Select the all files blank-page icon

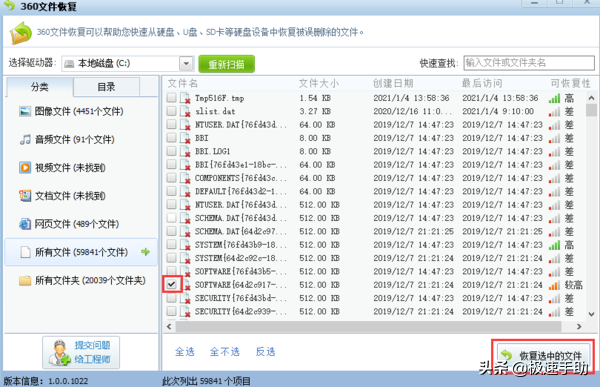(25, 252)
